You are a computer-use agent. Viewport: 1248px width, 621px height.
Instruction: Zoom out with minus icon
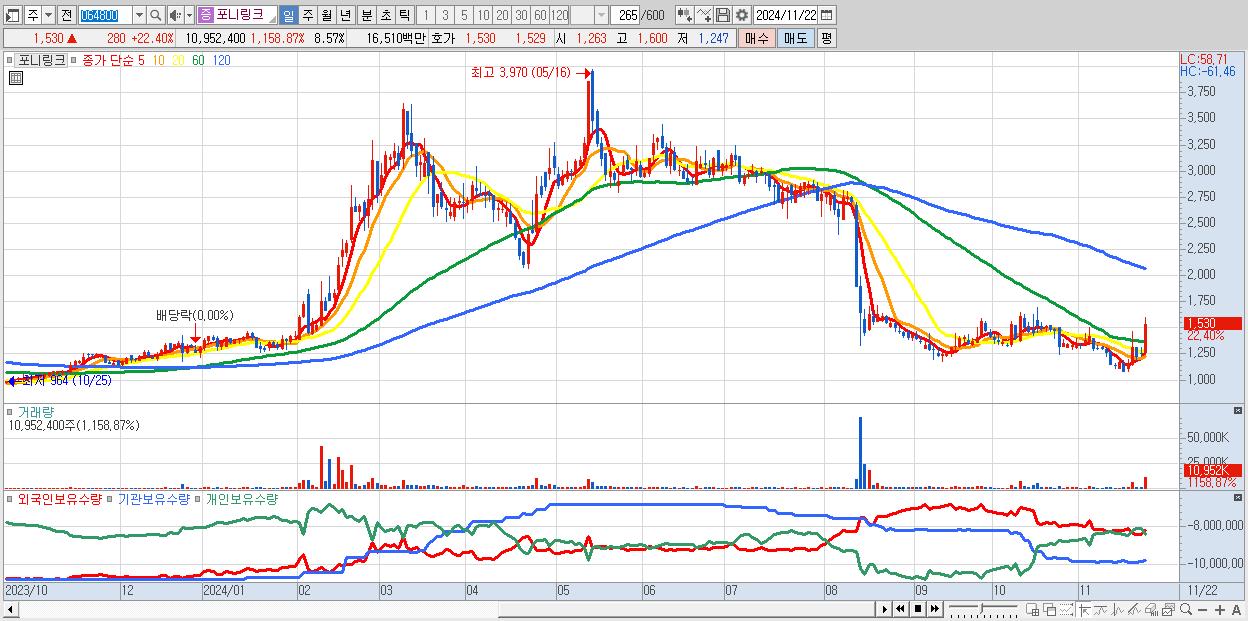pyautogui.click(x=1202, y=610)
